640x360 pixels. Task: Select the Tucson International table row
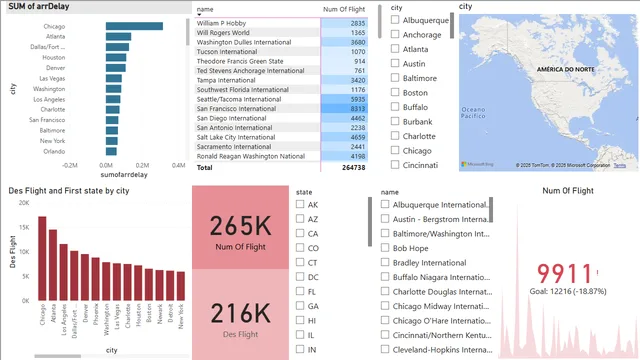point(281,51)
